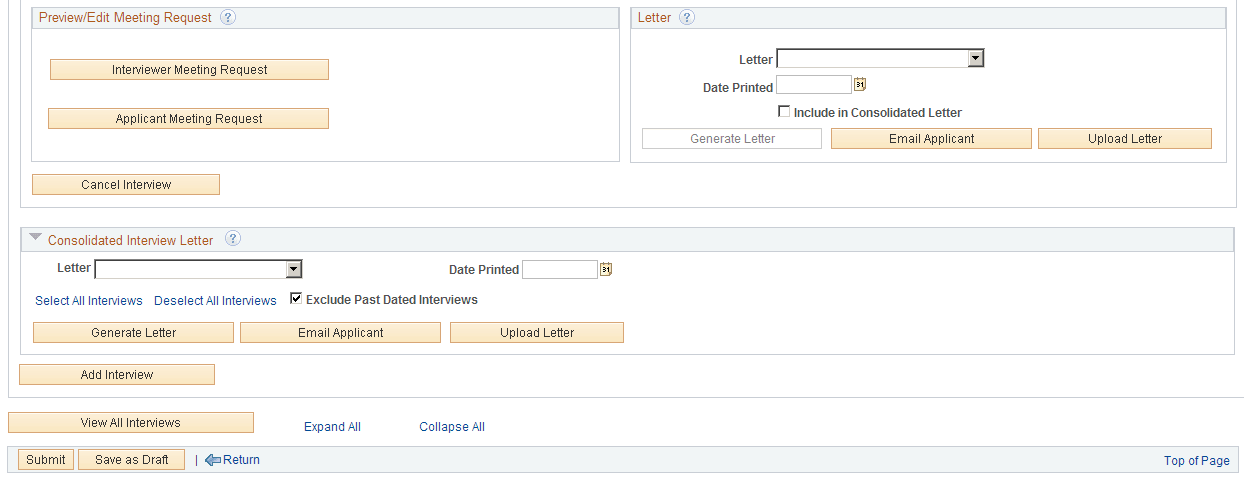The width and height of the screenshot is (1244, 480).
Task: Click the Return arrow icon
Action: 212,460
